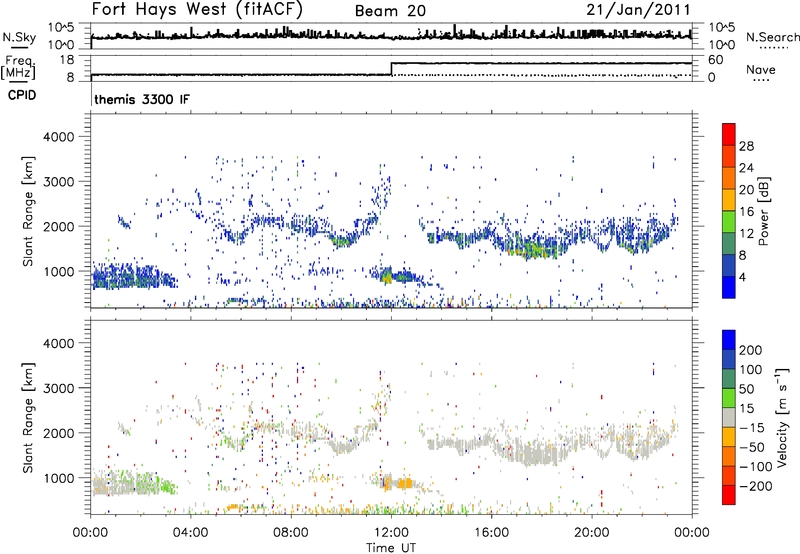
Task: Click the light green 12–16 dB power color segment
Action: [x=729, y=221]
